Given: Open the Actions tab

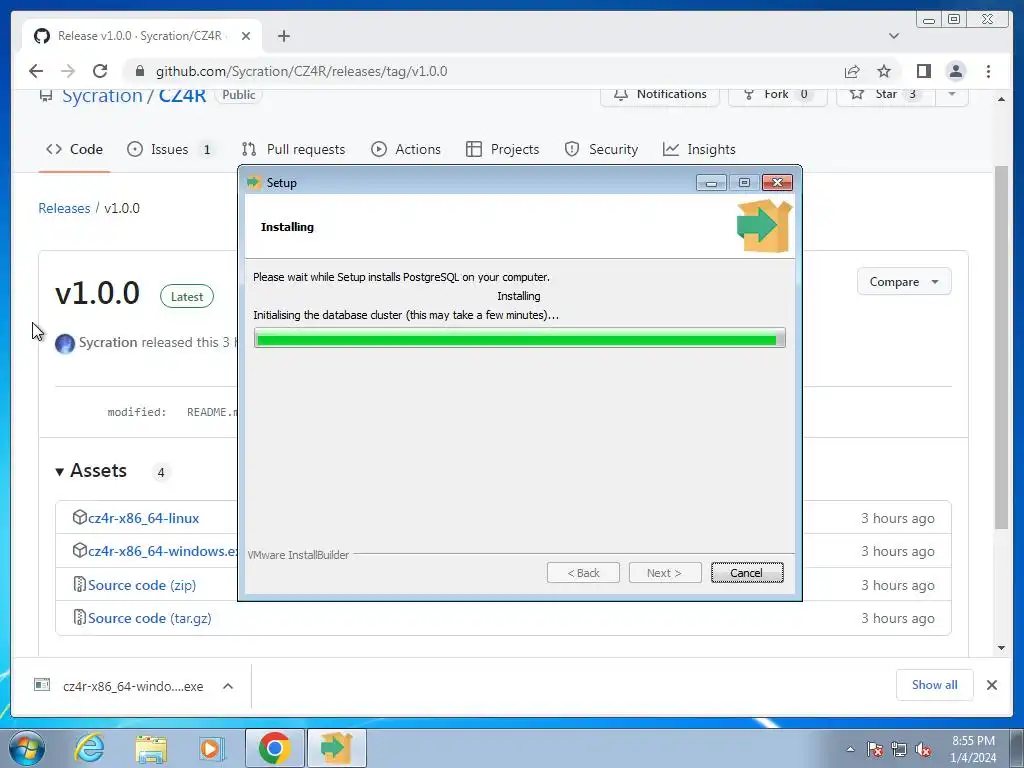Looking at the screenshot, I should coord(406,149).
